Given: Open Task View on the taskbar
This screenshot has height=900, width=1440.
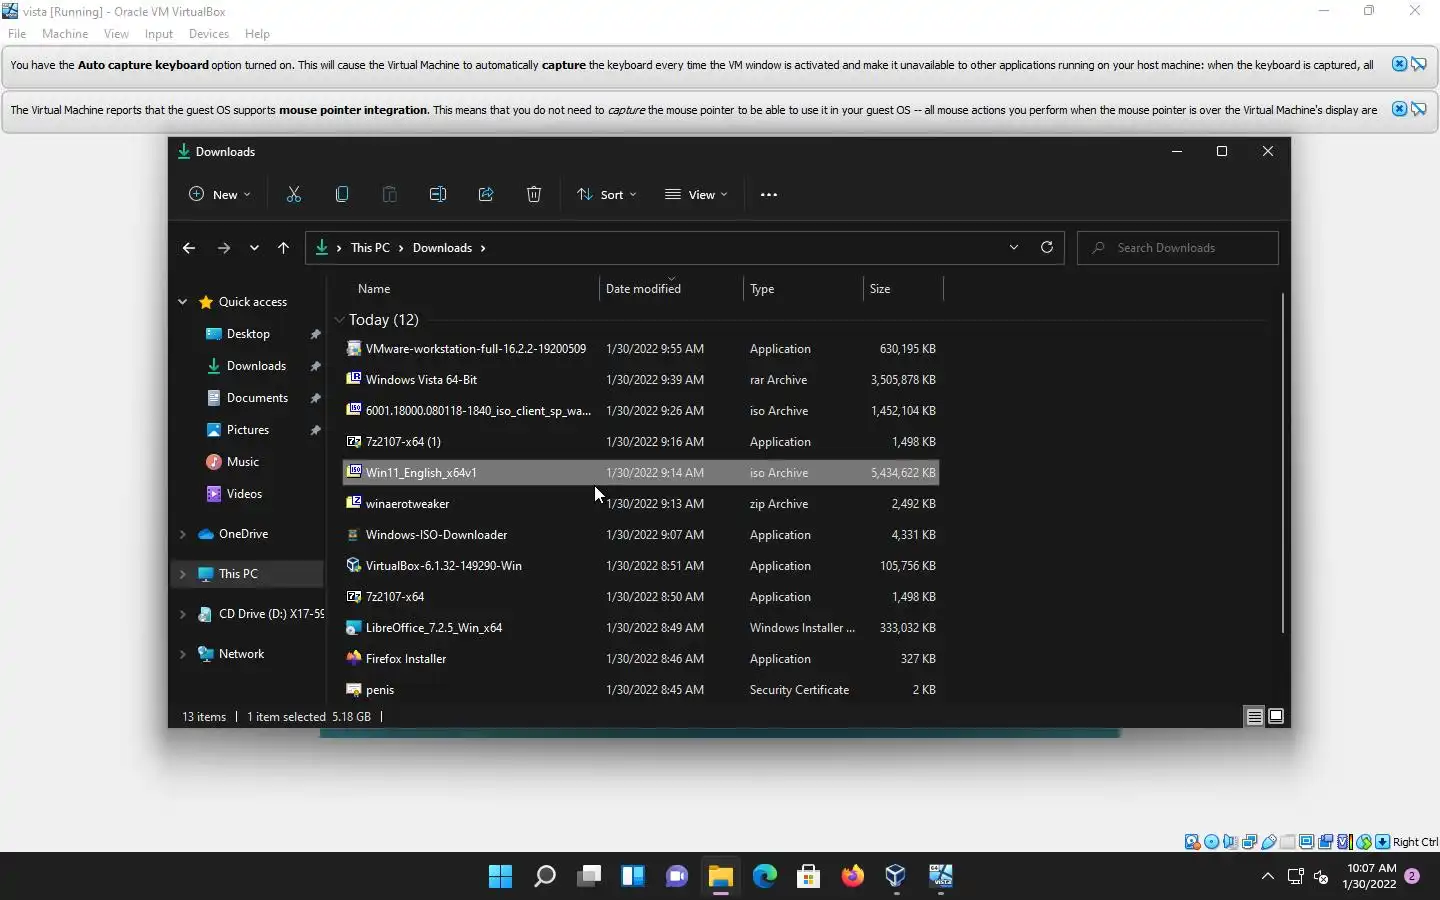Looking at the screenshot, I should [589, 877].
